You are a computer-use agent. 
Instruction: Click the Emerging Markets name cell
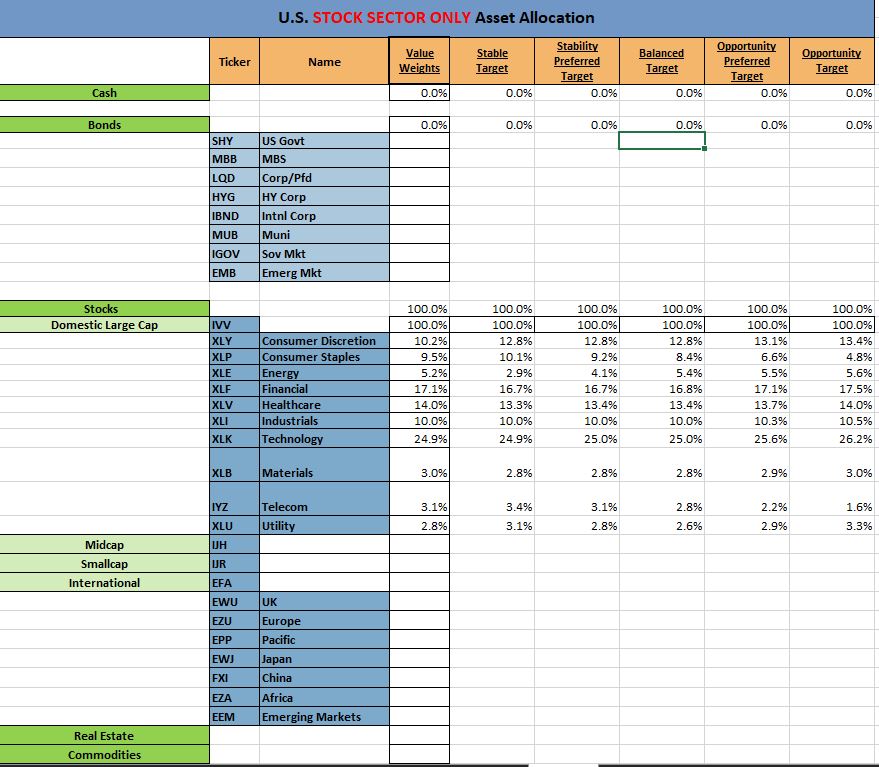323,717
